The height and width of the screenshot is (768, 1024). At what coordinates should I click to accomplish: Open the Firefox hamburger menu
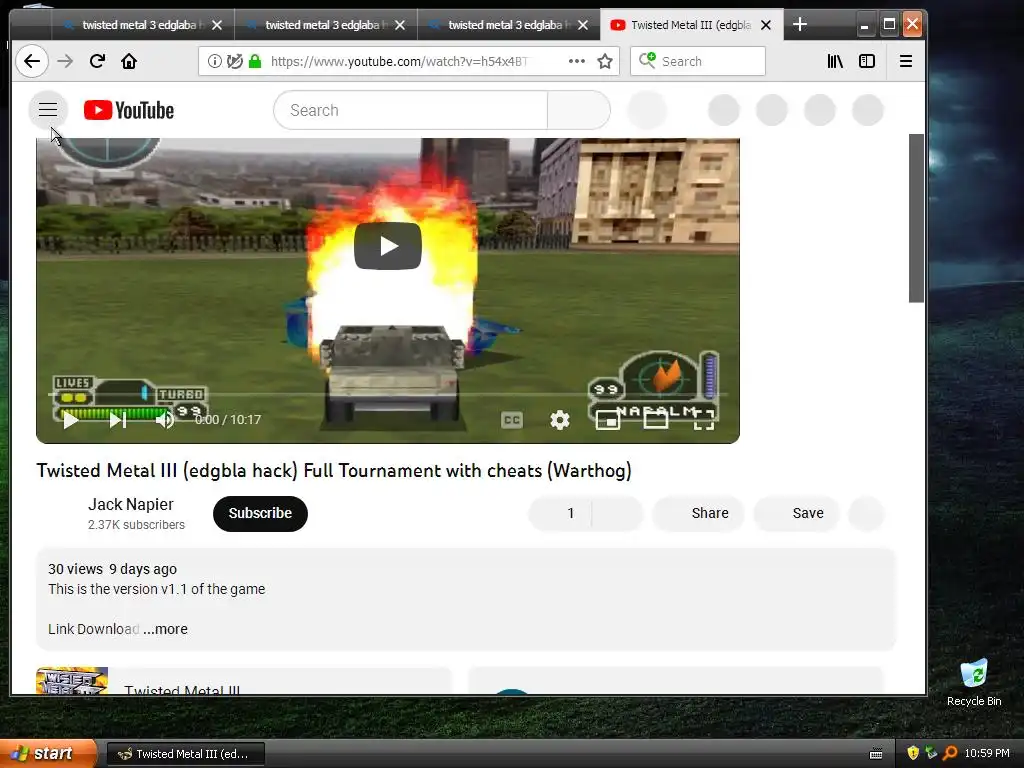(x=906, y=61)
